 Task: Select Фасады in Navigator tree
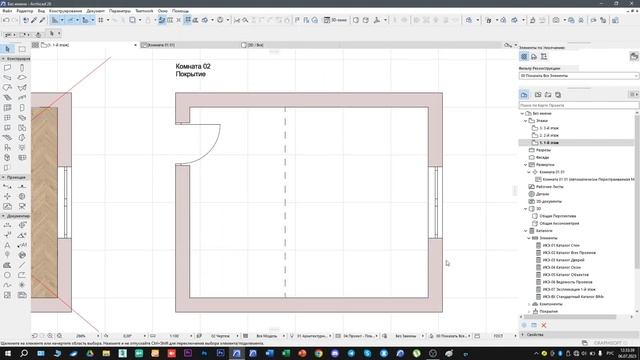pos(542,158)
